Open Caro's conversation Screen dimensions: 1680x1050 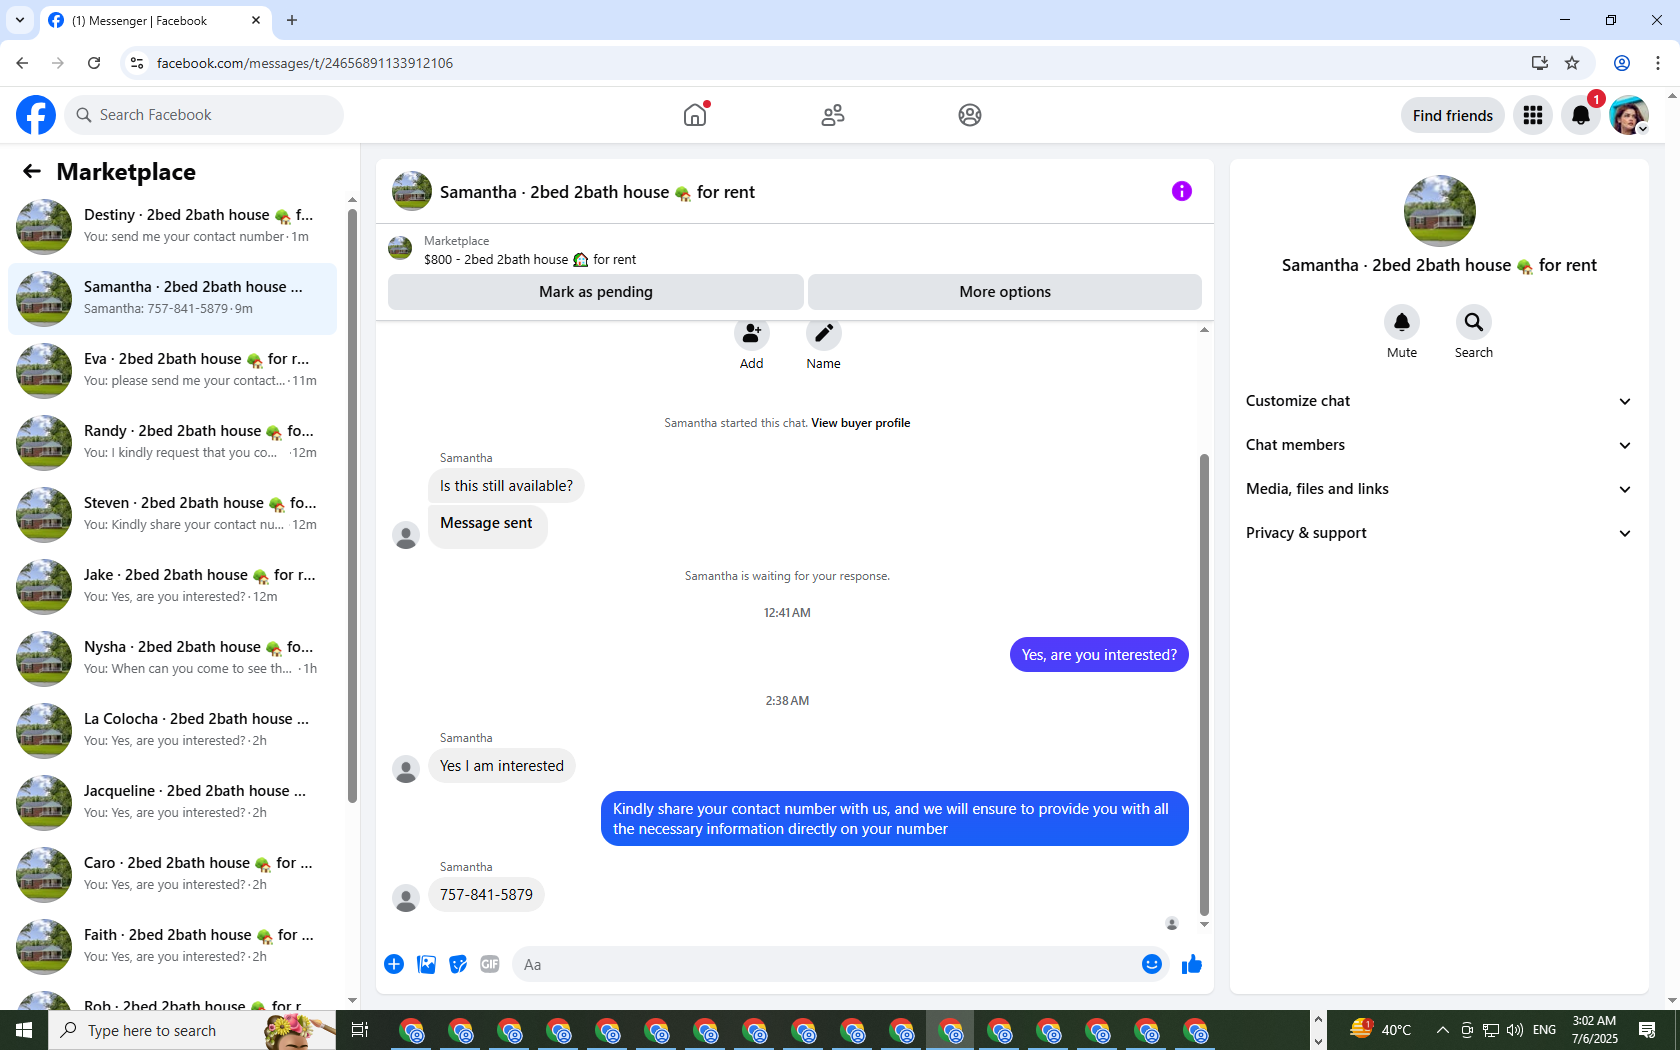[172, 875]
